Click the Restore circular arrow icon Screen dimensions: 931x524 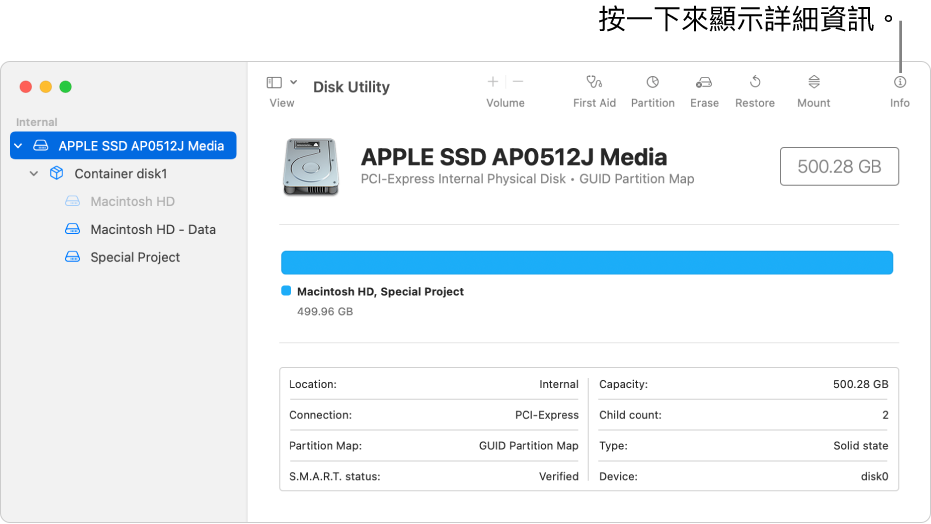coord(755,81)
